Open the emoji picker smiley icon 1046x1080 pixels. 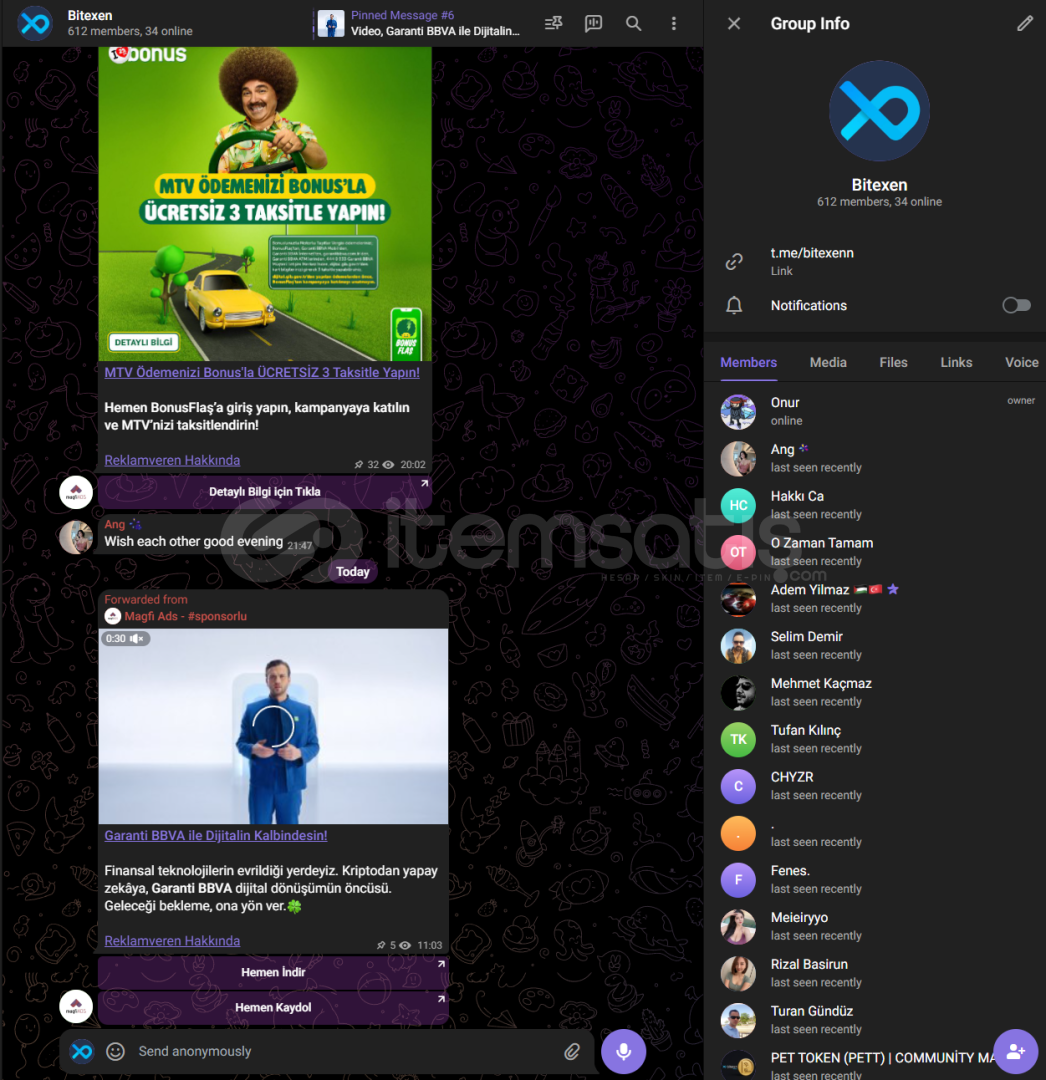[x=115, y=1051]
